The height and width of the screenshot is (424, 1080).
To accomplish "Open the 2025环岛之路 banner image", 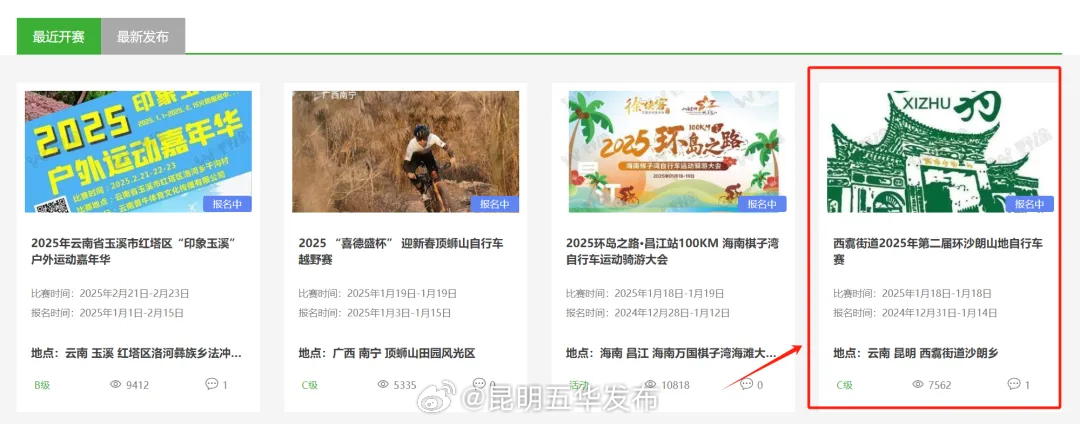I will pos(674,151).
